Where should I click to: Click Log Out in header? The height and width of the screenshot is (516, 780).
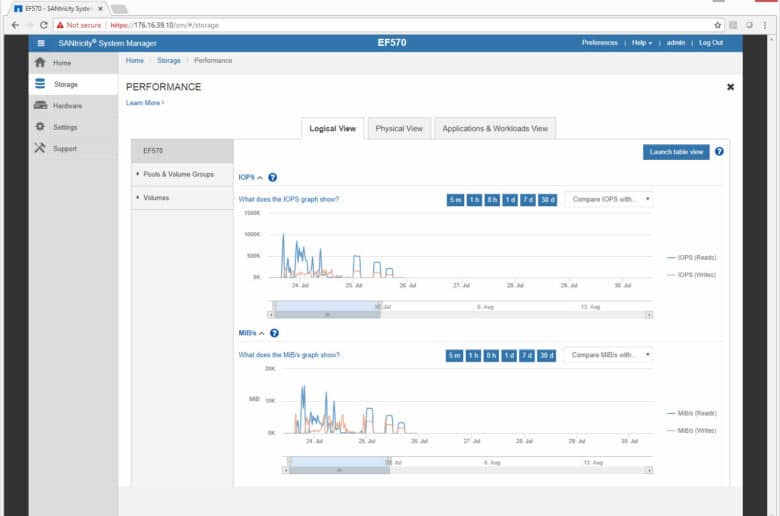(711, 43)
